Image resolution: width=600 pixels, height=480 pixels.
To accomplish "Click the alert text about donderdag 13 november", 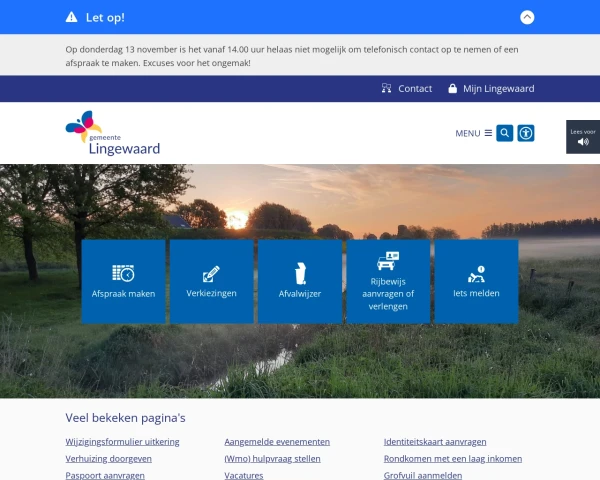I will pos(292,56).
